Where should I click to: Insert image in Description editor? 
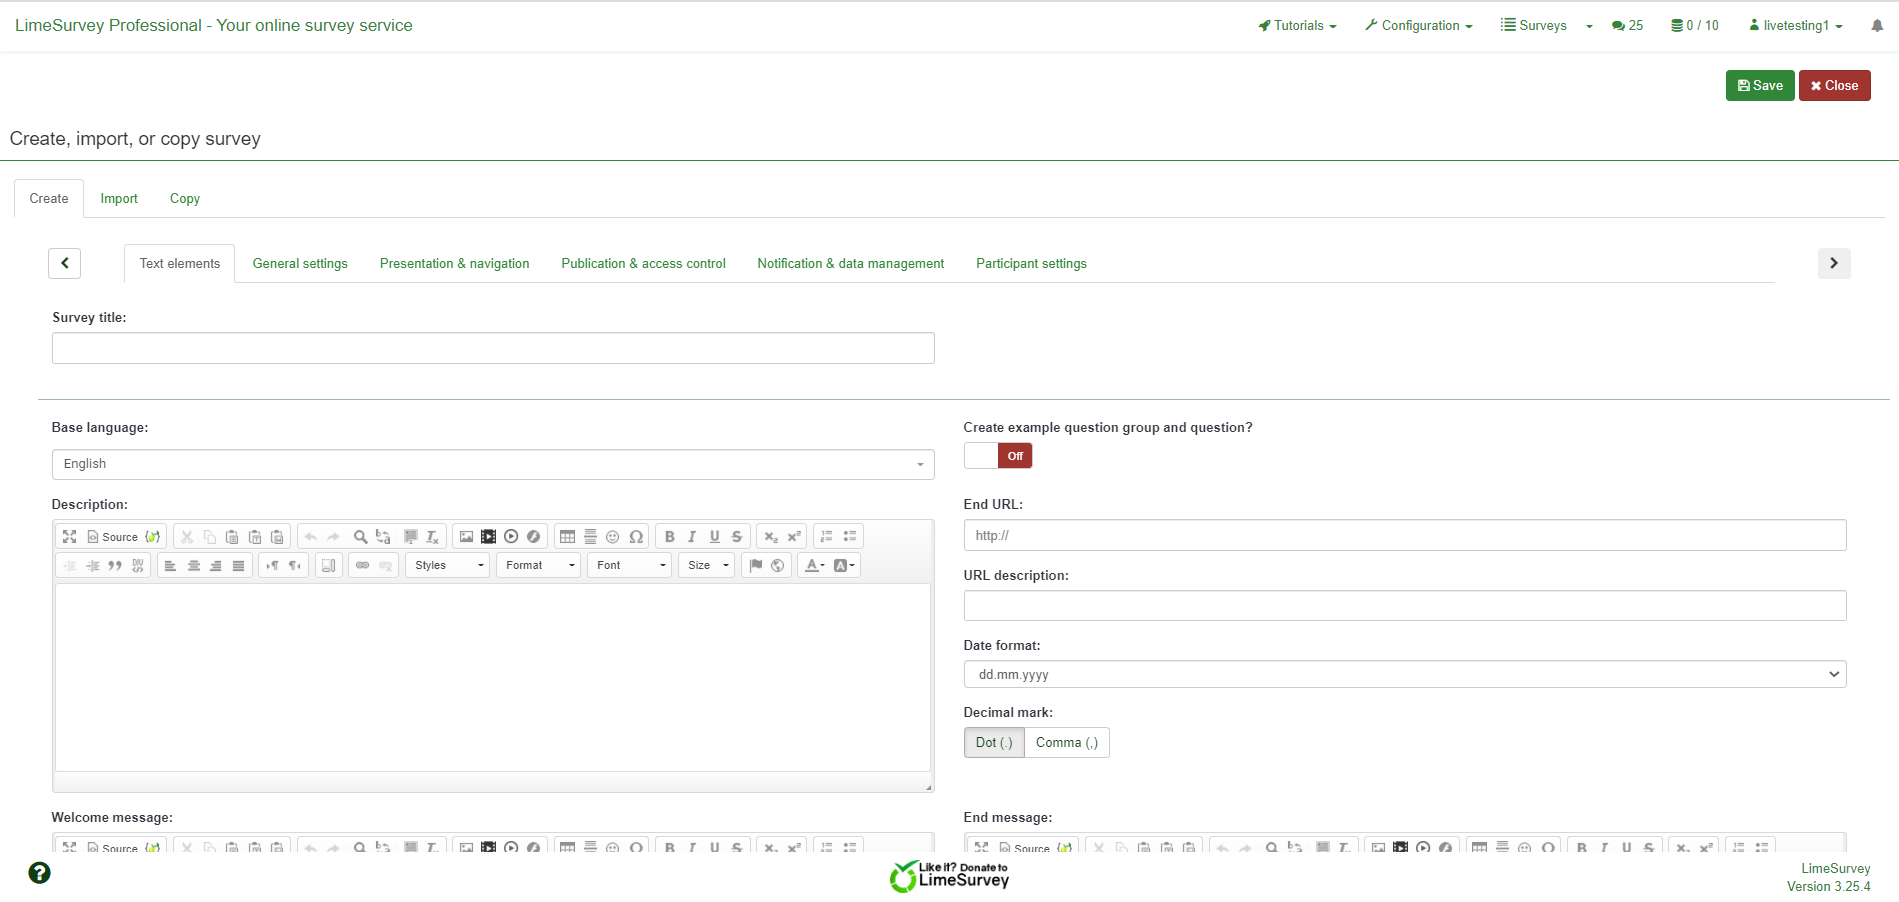coord(466,537)
